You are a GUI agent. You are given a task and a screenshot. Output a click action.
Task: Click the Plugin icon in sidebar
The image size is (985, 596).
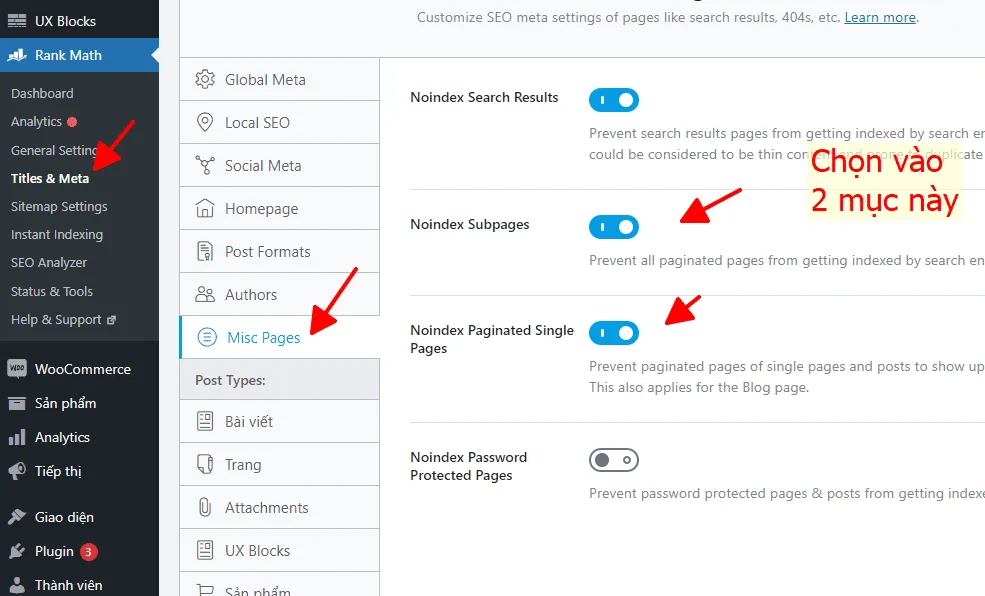17,551
